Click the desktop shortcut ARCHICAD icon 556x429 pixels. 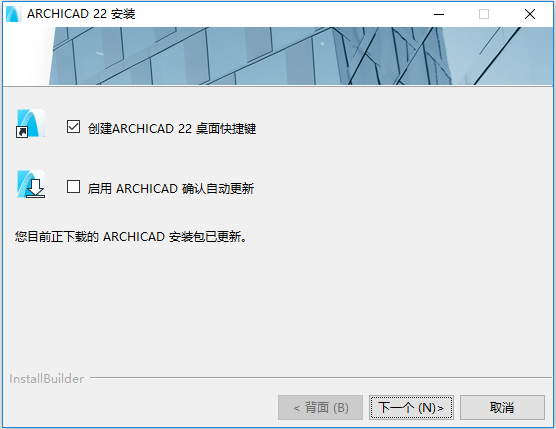coord(31,123)
